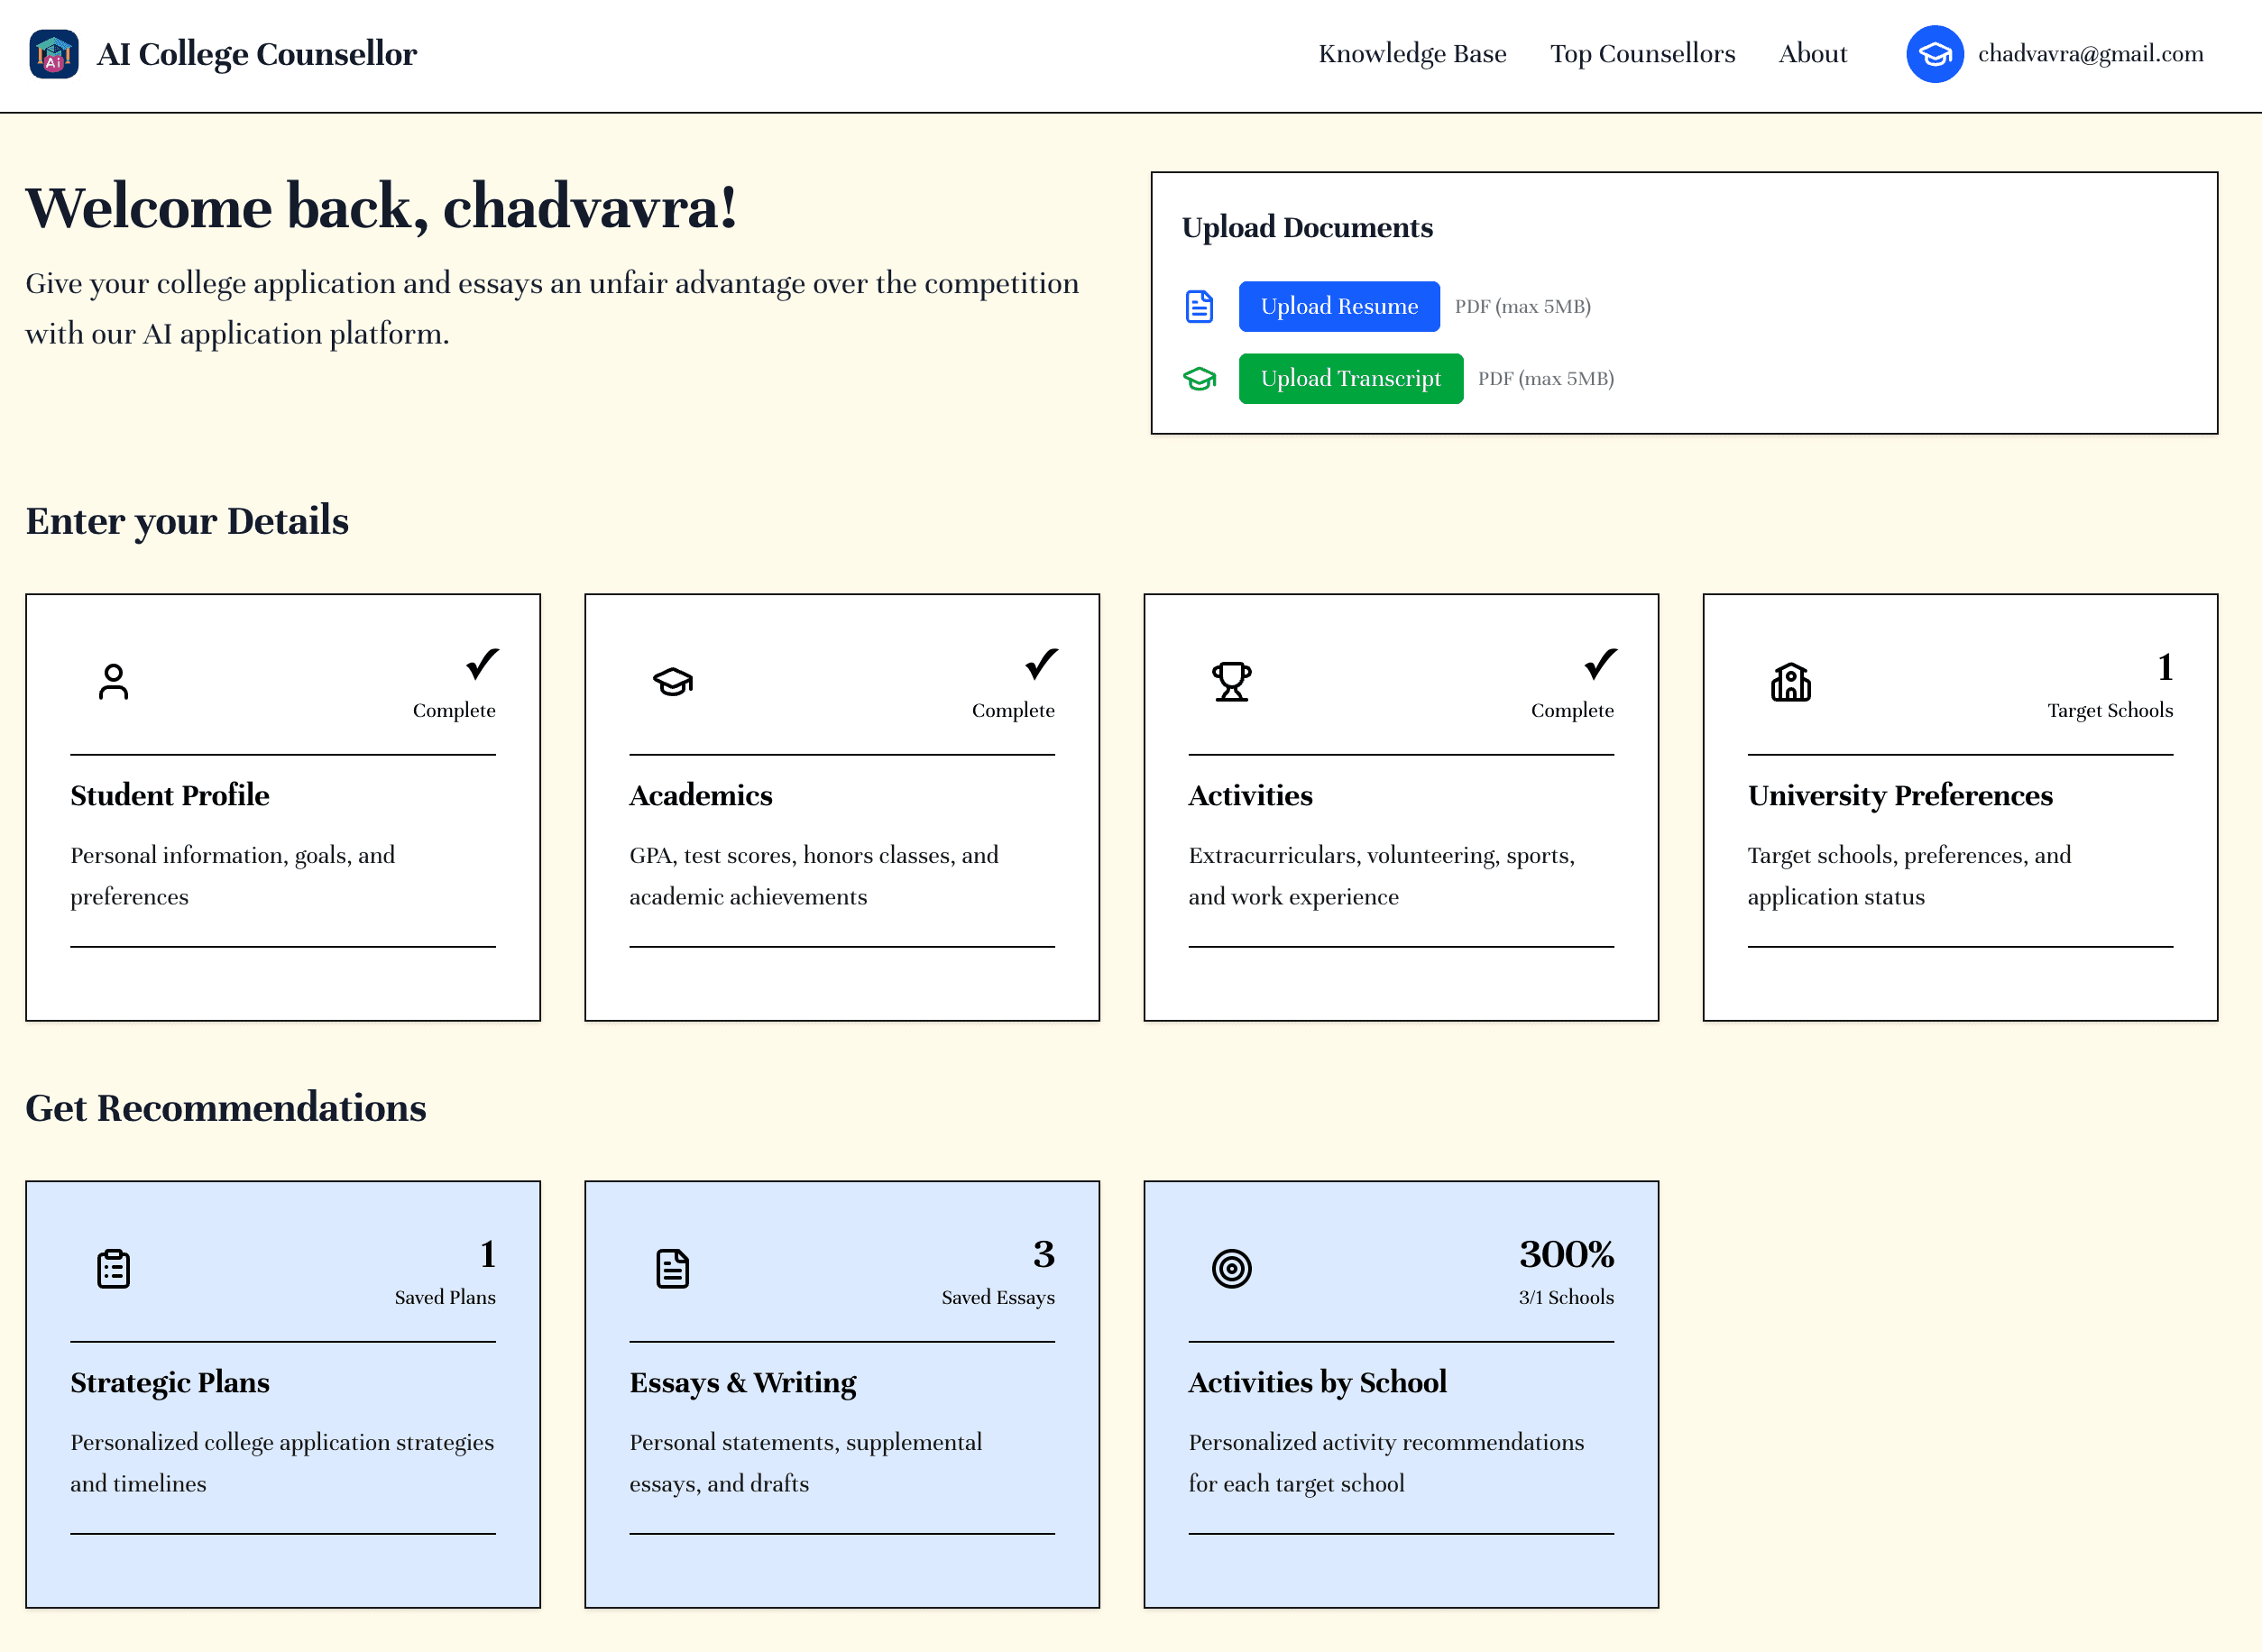Screen dimensions: 2262x1652
Task: Click 'Extracurriculars, volunteering, sports' description
Action: pyautogui.click(x=1381, y=876)
